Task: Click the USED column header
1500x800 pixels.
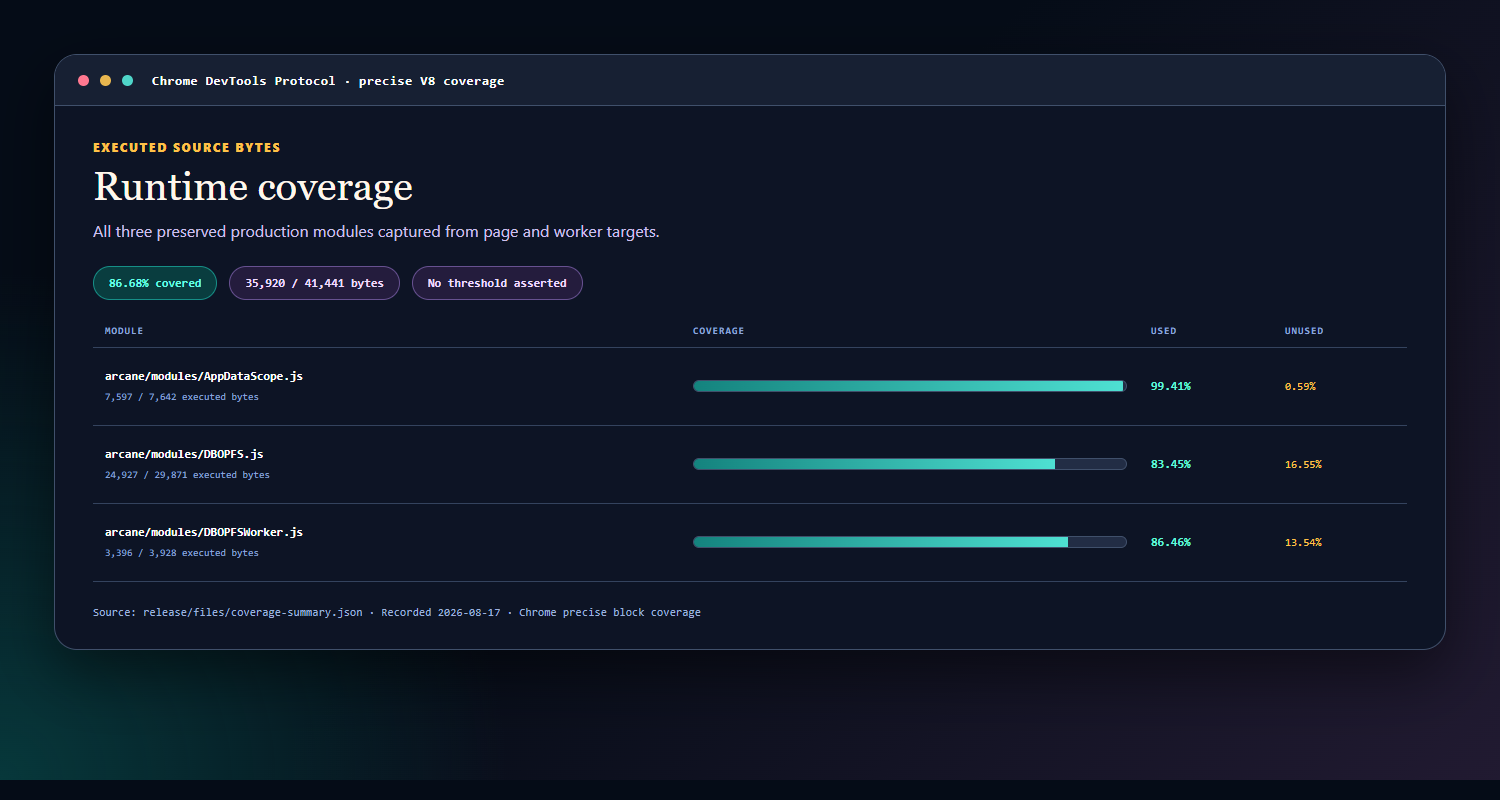Action: pos(1164,331)
